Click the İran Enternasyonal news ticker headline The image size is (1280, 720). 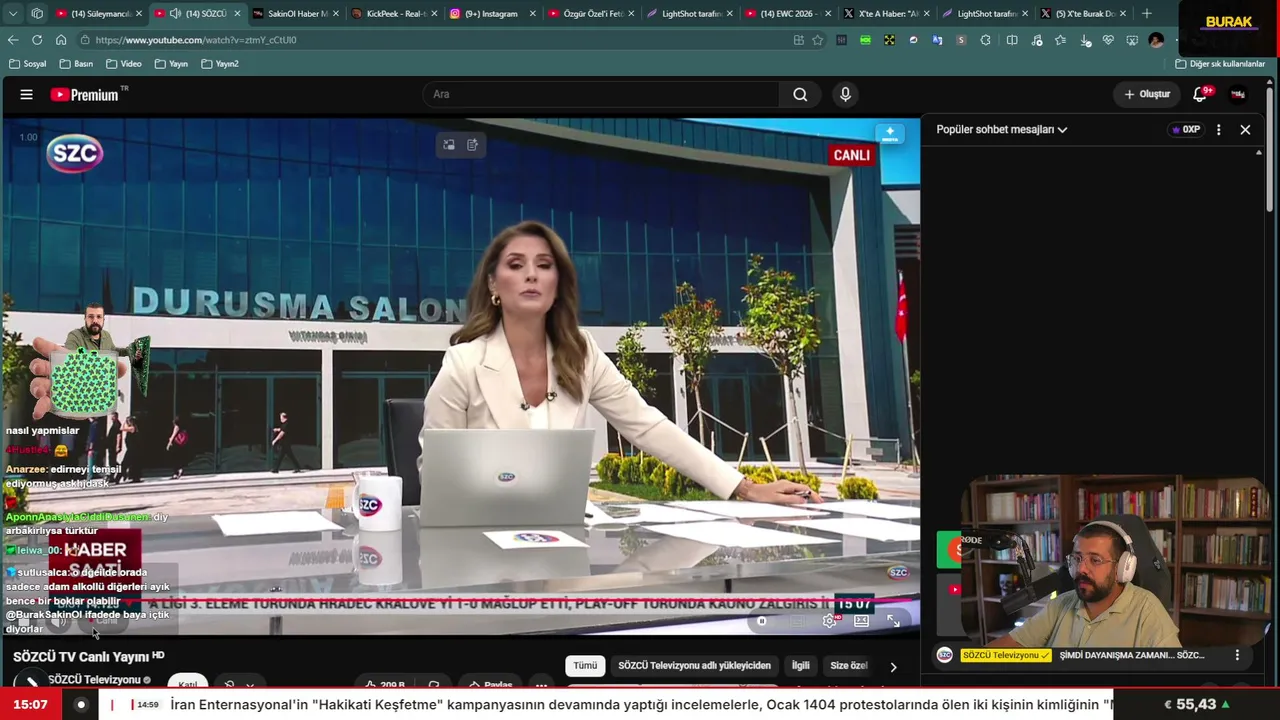click(640, 705)
